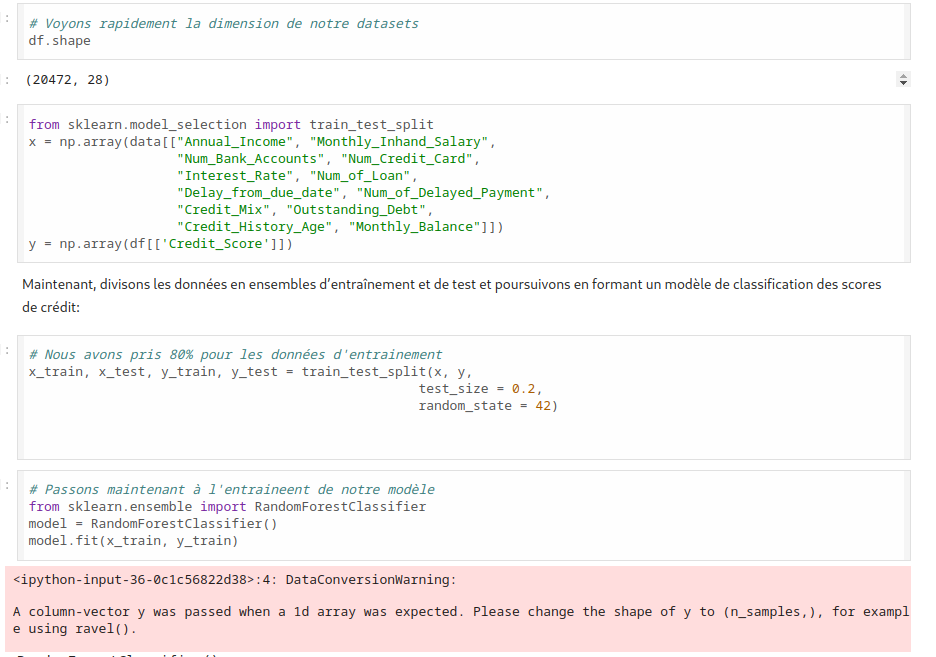The image size is (936, 657).
Task: Click the model.fit(x_train, y_train) line
Action: (x=133, y=541)
